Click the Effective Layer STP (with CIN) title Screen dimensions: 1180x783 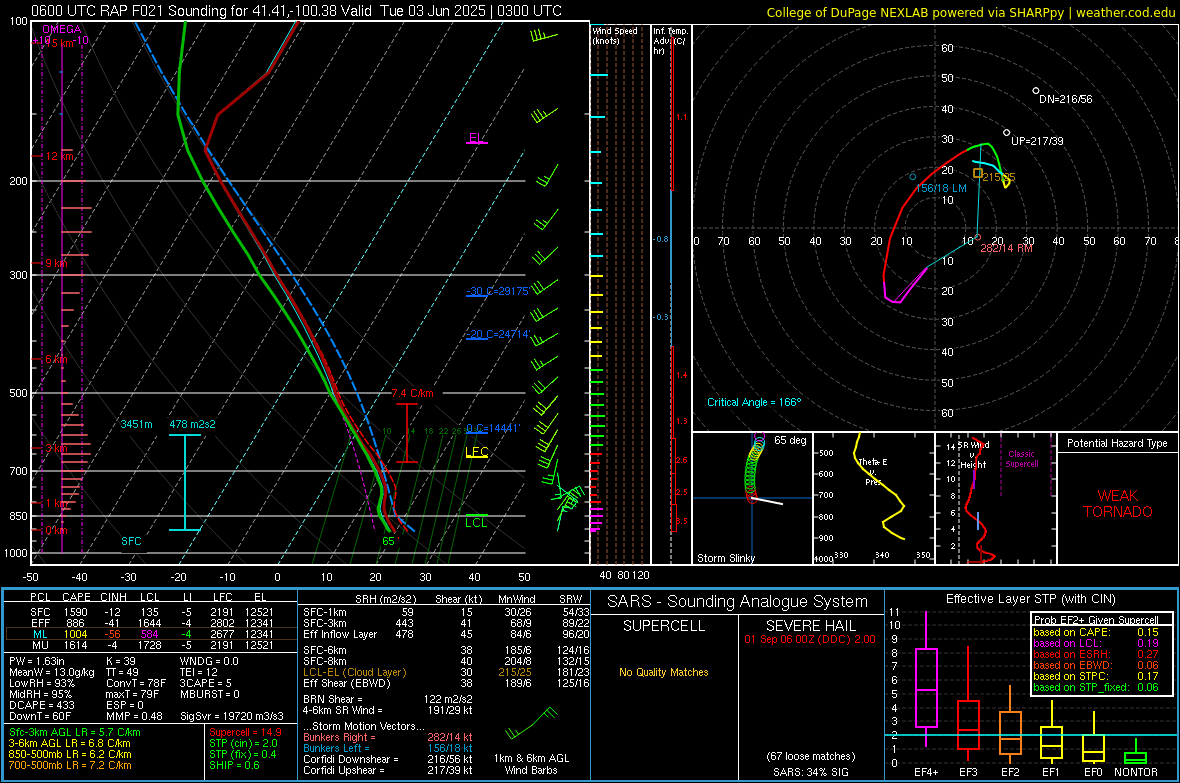[x=1030, y=599]
